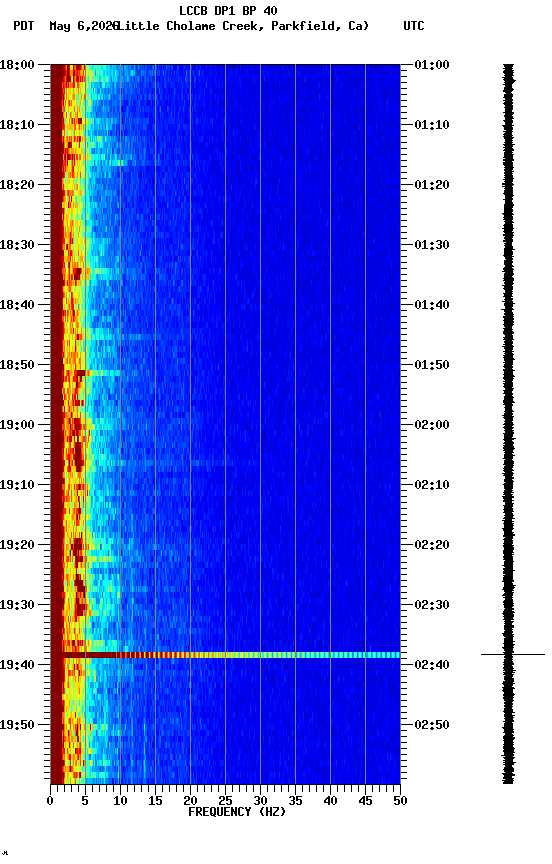Screen dimensions: 552x864
Task: Click the '35' frequency axis label
Action: (295, 801)
